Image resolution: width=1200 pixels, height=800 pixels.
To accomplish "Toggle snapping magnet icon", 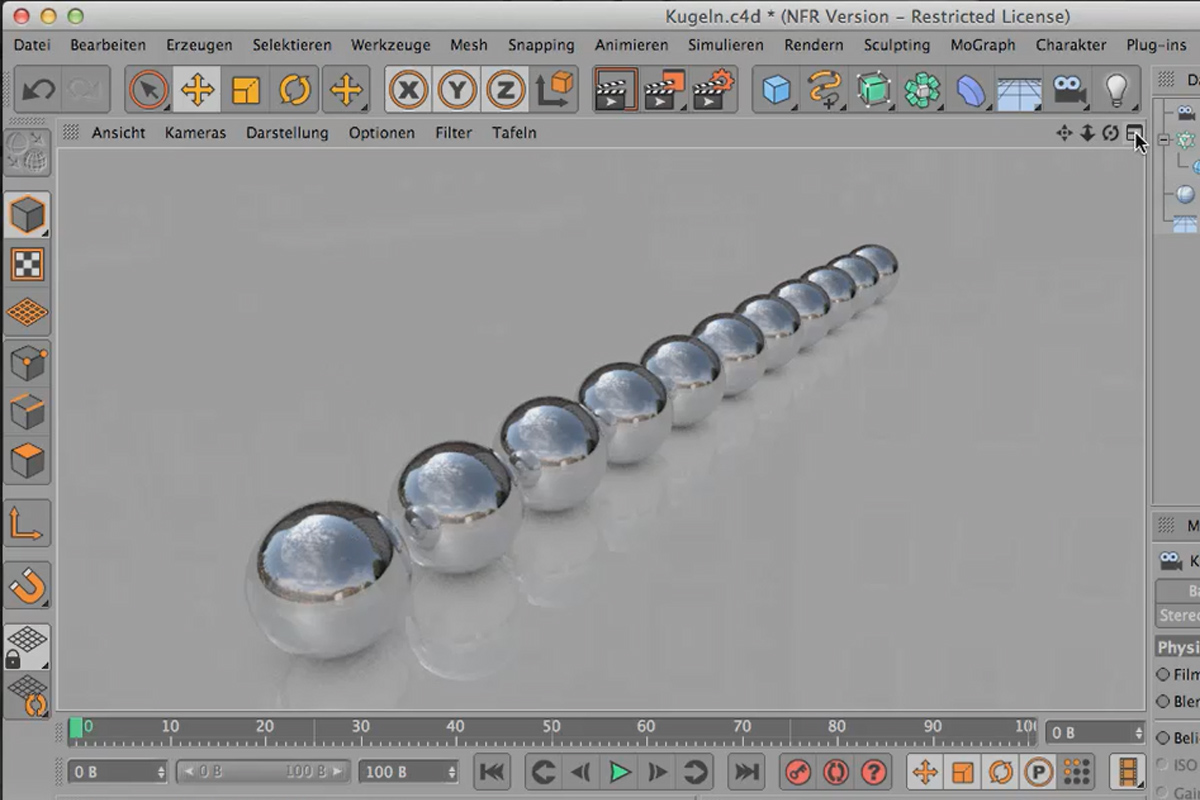I will tap(27, 586).
